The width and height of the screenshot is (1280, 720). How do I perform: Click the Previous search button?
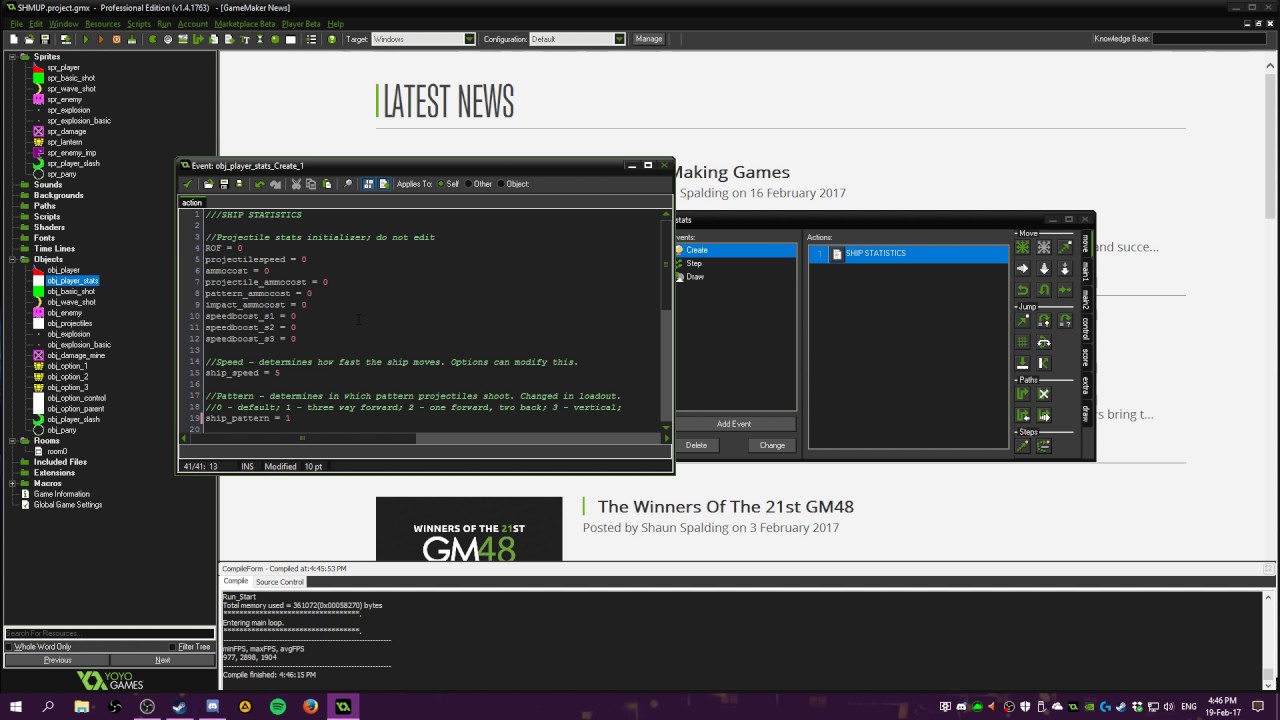(57, 660)
